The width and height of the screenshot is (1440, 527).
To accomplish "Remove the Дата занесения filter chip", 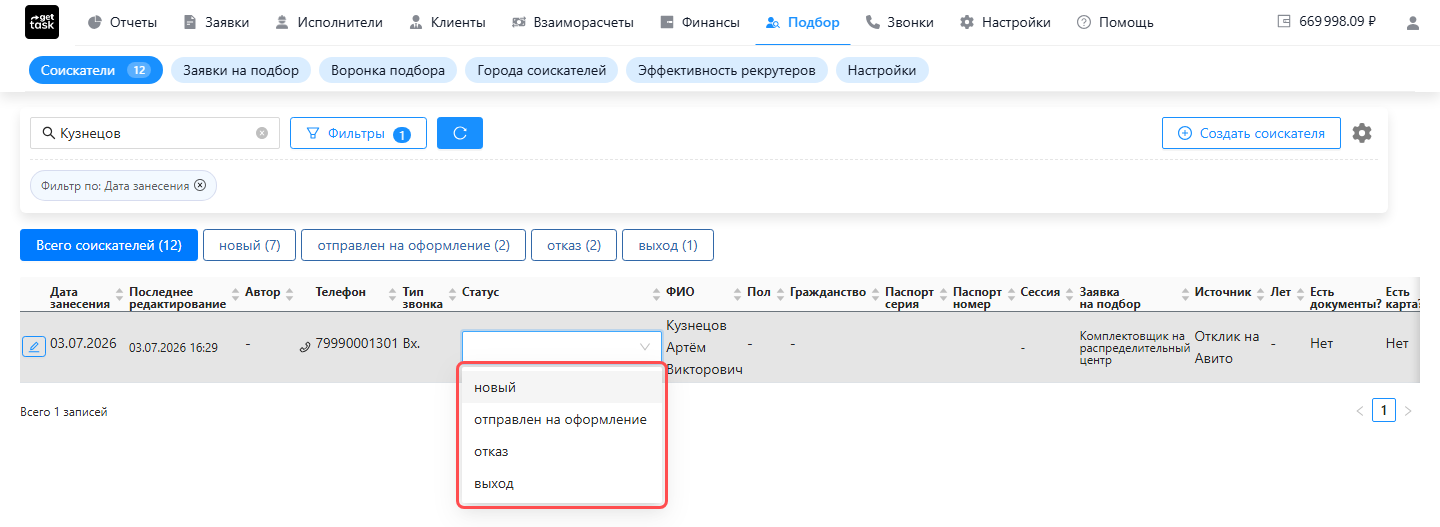I will pyautogui.click(x=200, y=185).
